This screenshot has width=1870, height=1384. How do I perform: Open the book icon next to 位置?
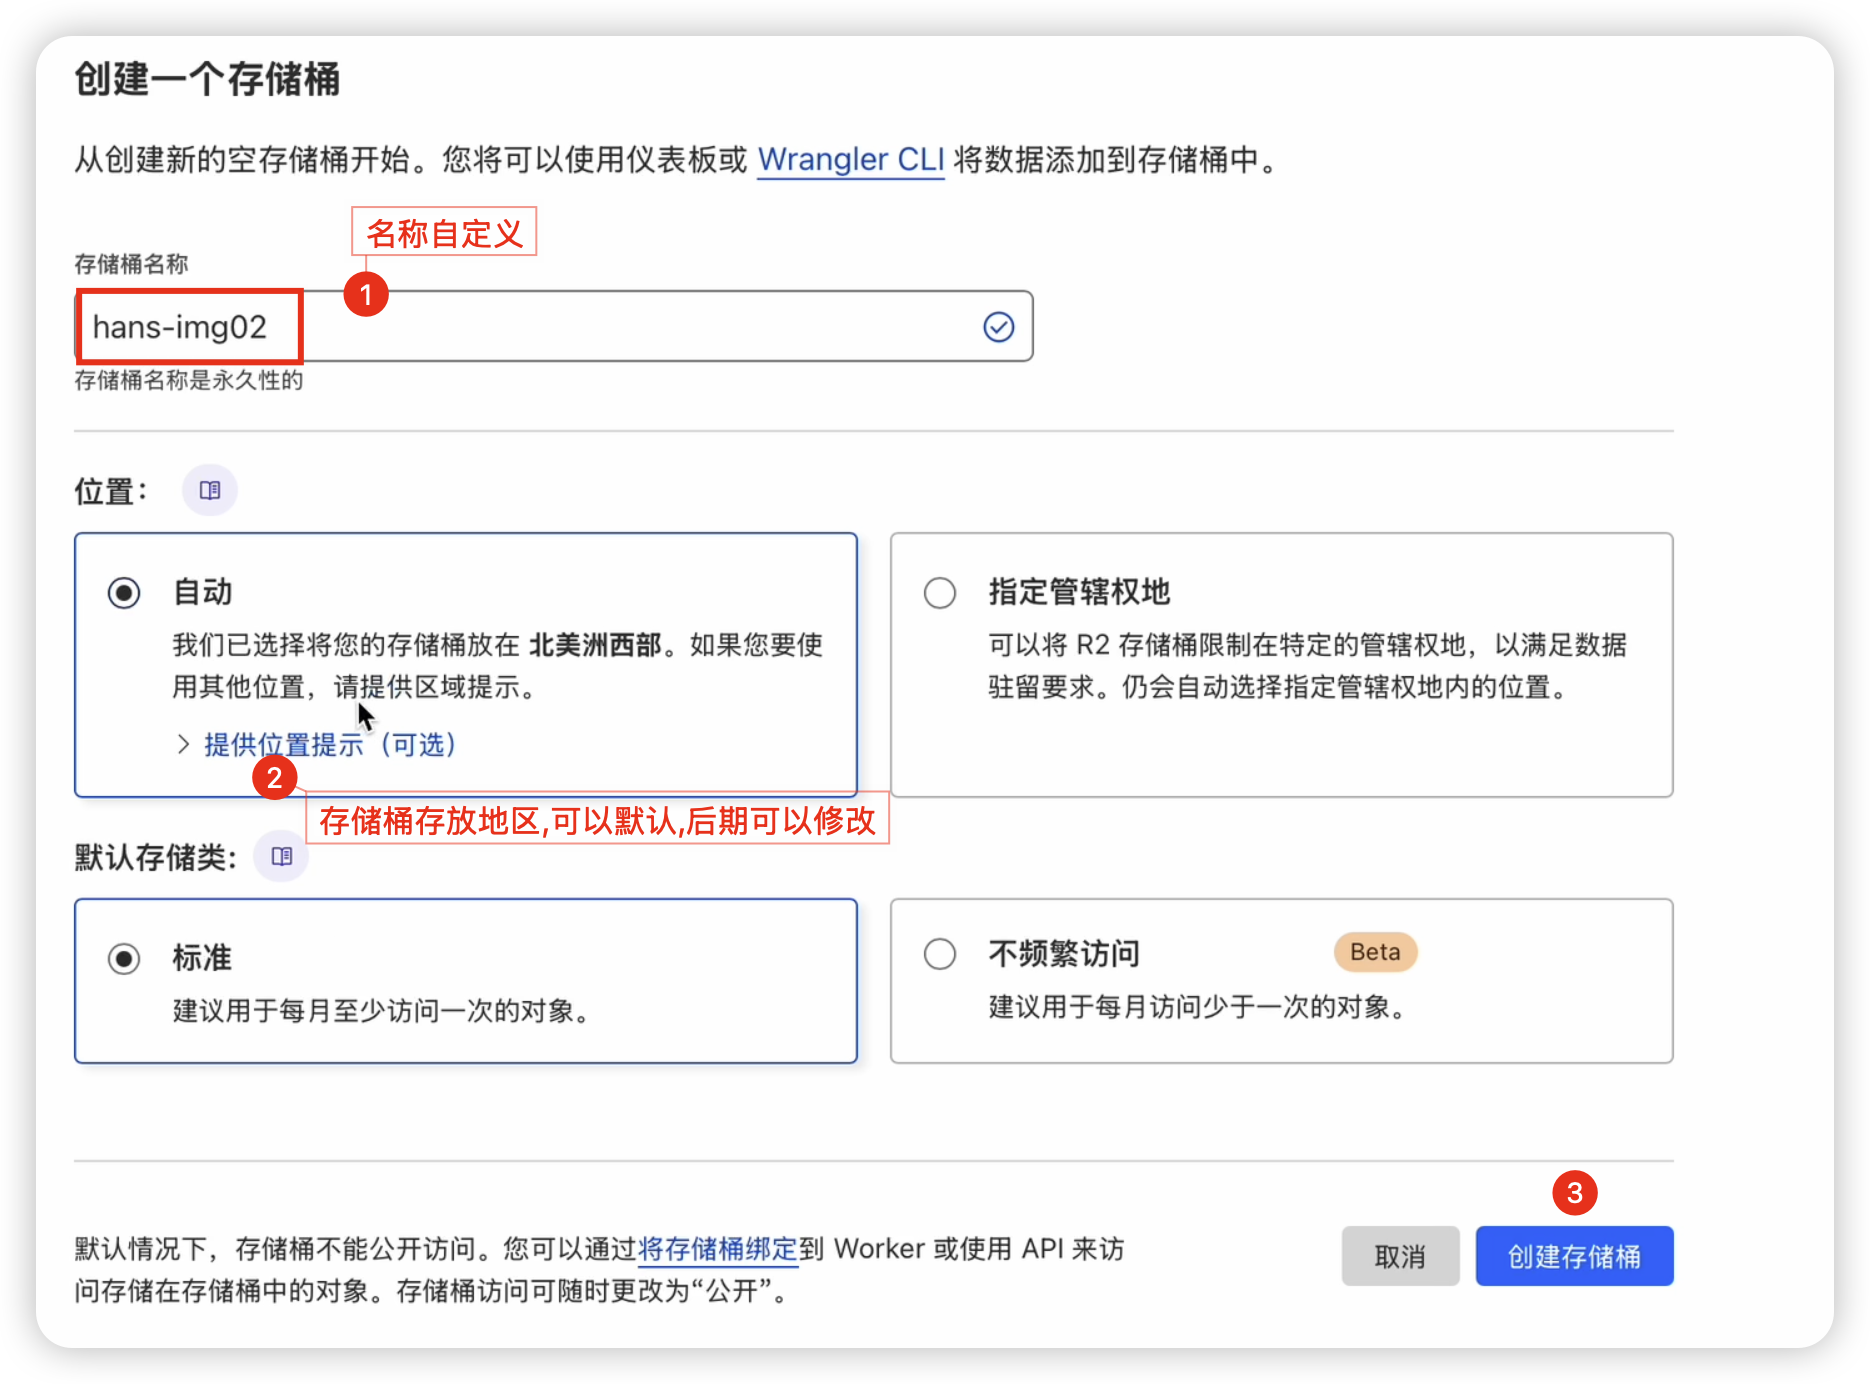click(x=210, y=490)
